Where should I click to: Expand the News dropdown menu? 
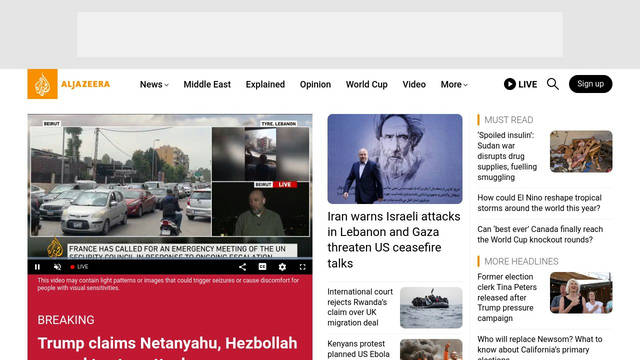154,84
